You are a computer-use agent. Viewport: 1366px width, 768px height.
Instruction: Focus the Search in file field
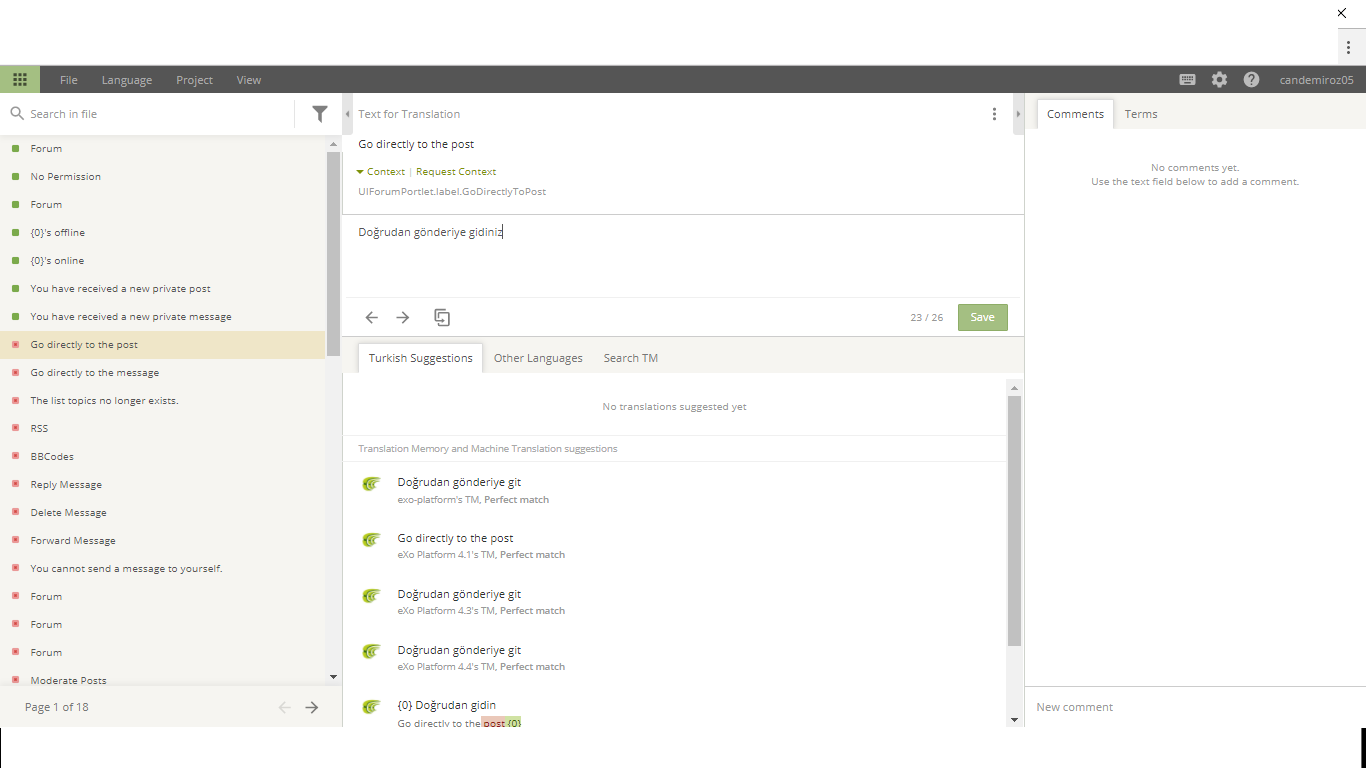coord(160,114)
